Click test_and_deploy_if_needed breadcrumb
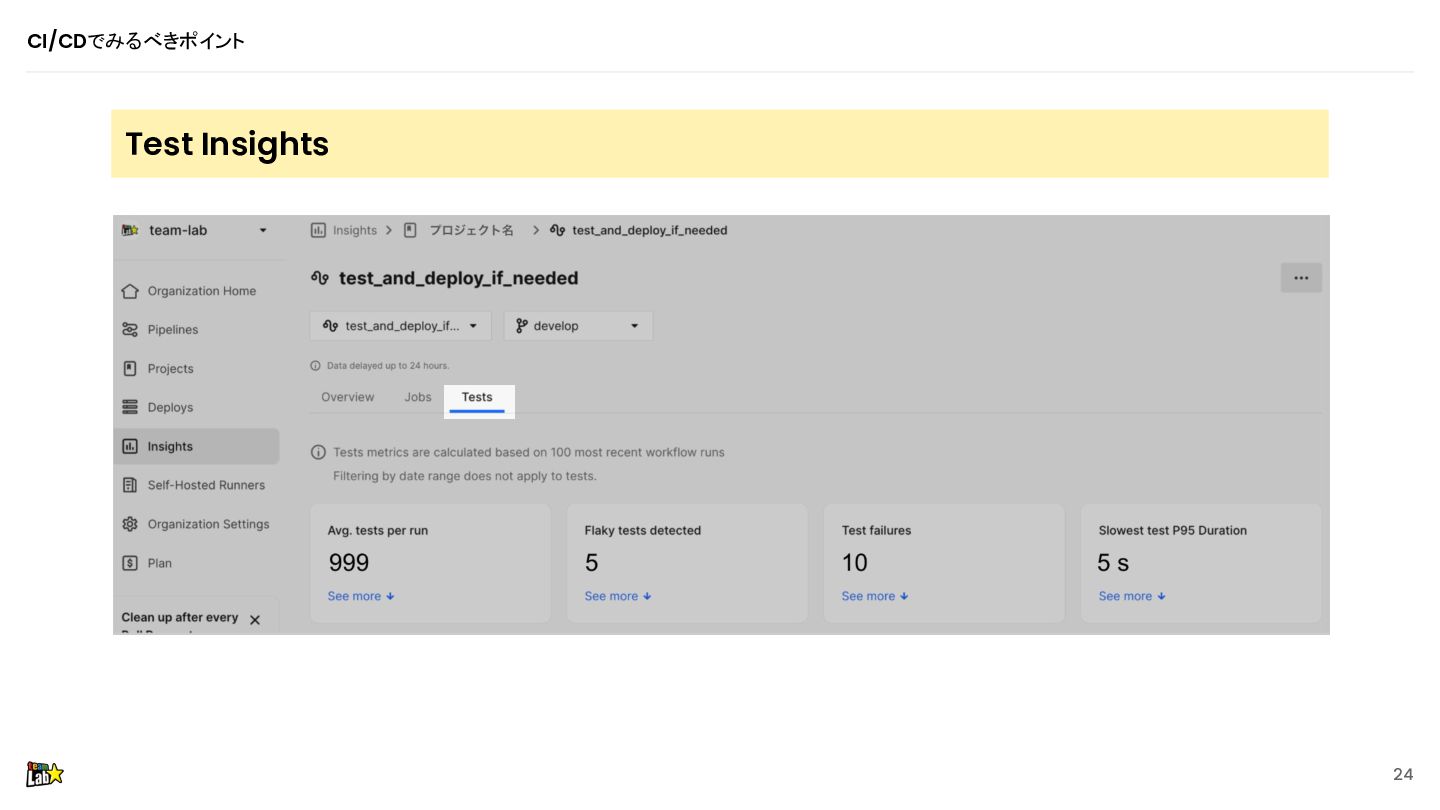 tap(650, 230)
